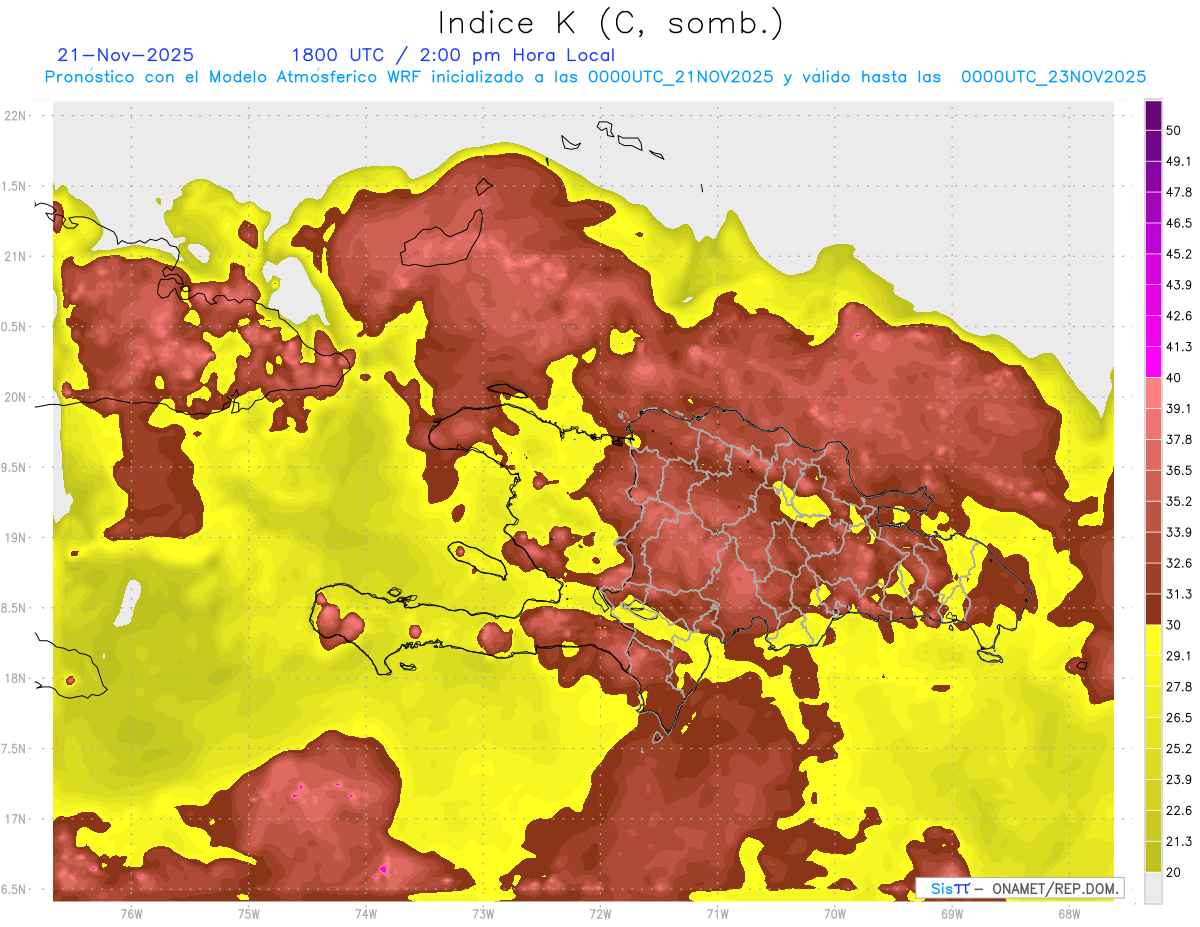Click the "45.2" scale value

coord(1179,254)
